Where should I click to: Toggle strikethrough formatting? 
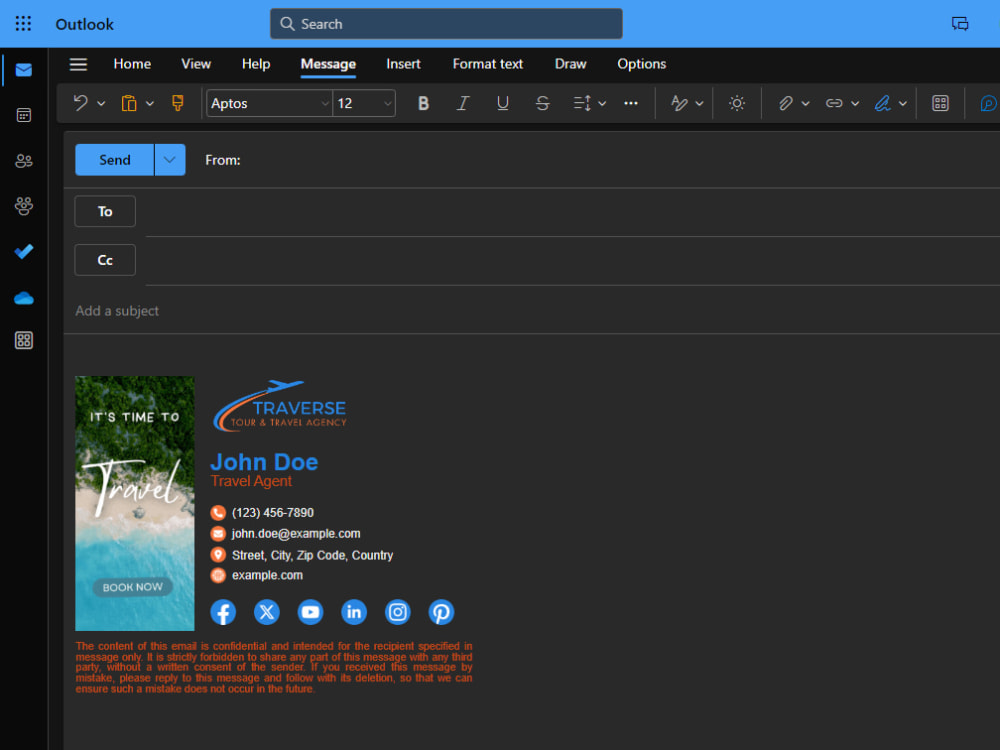(x=542, y=103)
